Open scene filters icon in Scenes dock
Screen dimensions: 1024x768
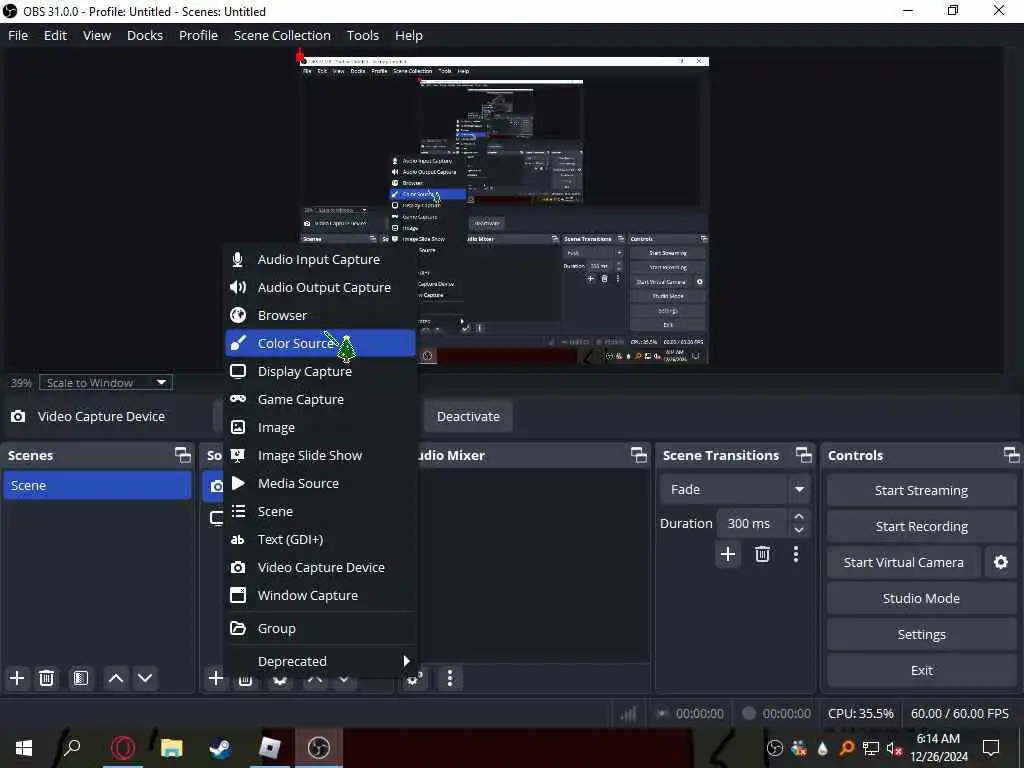[80, 678]
